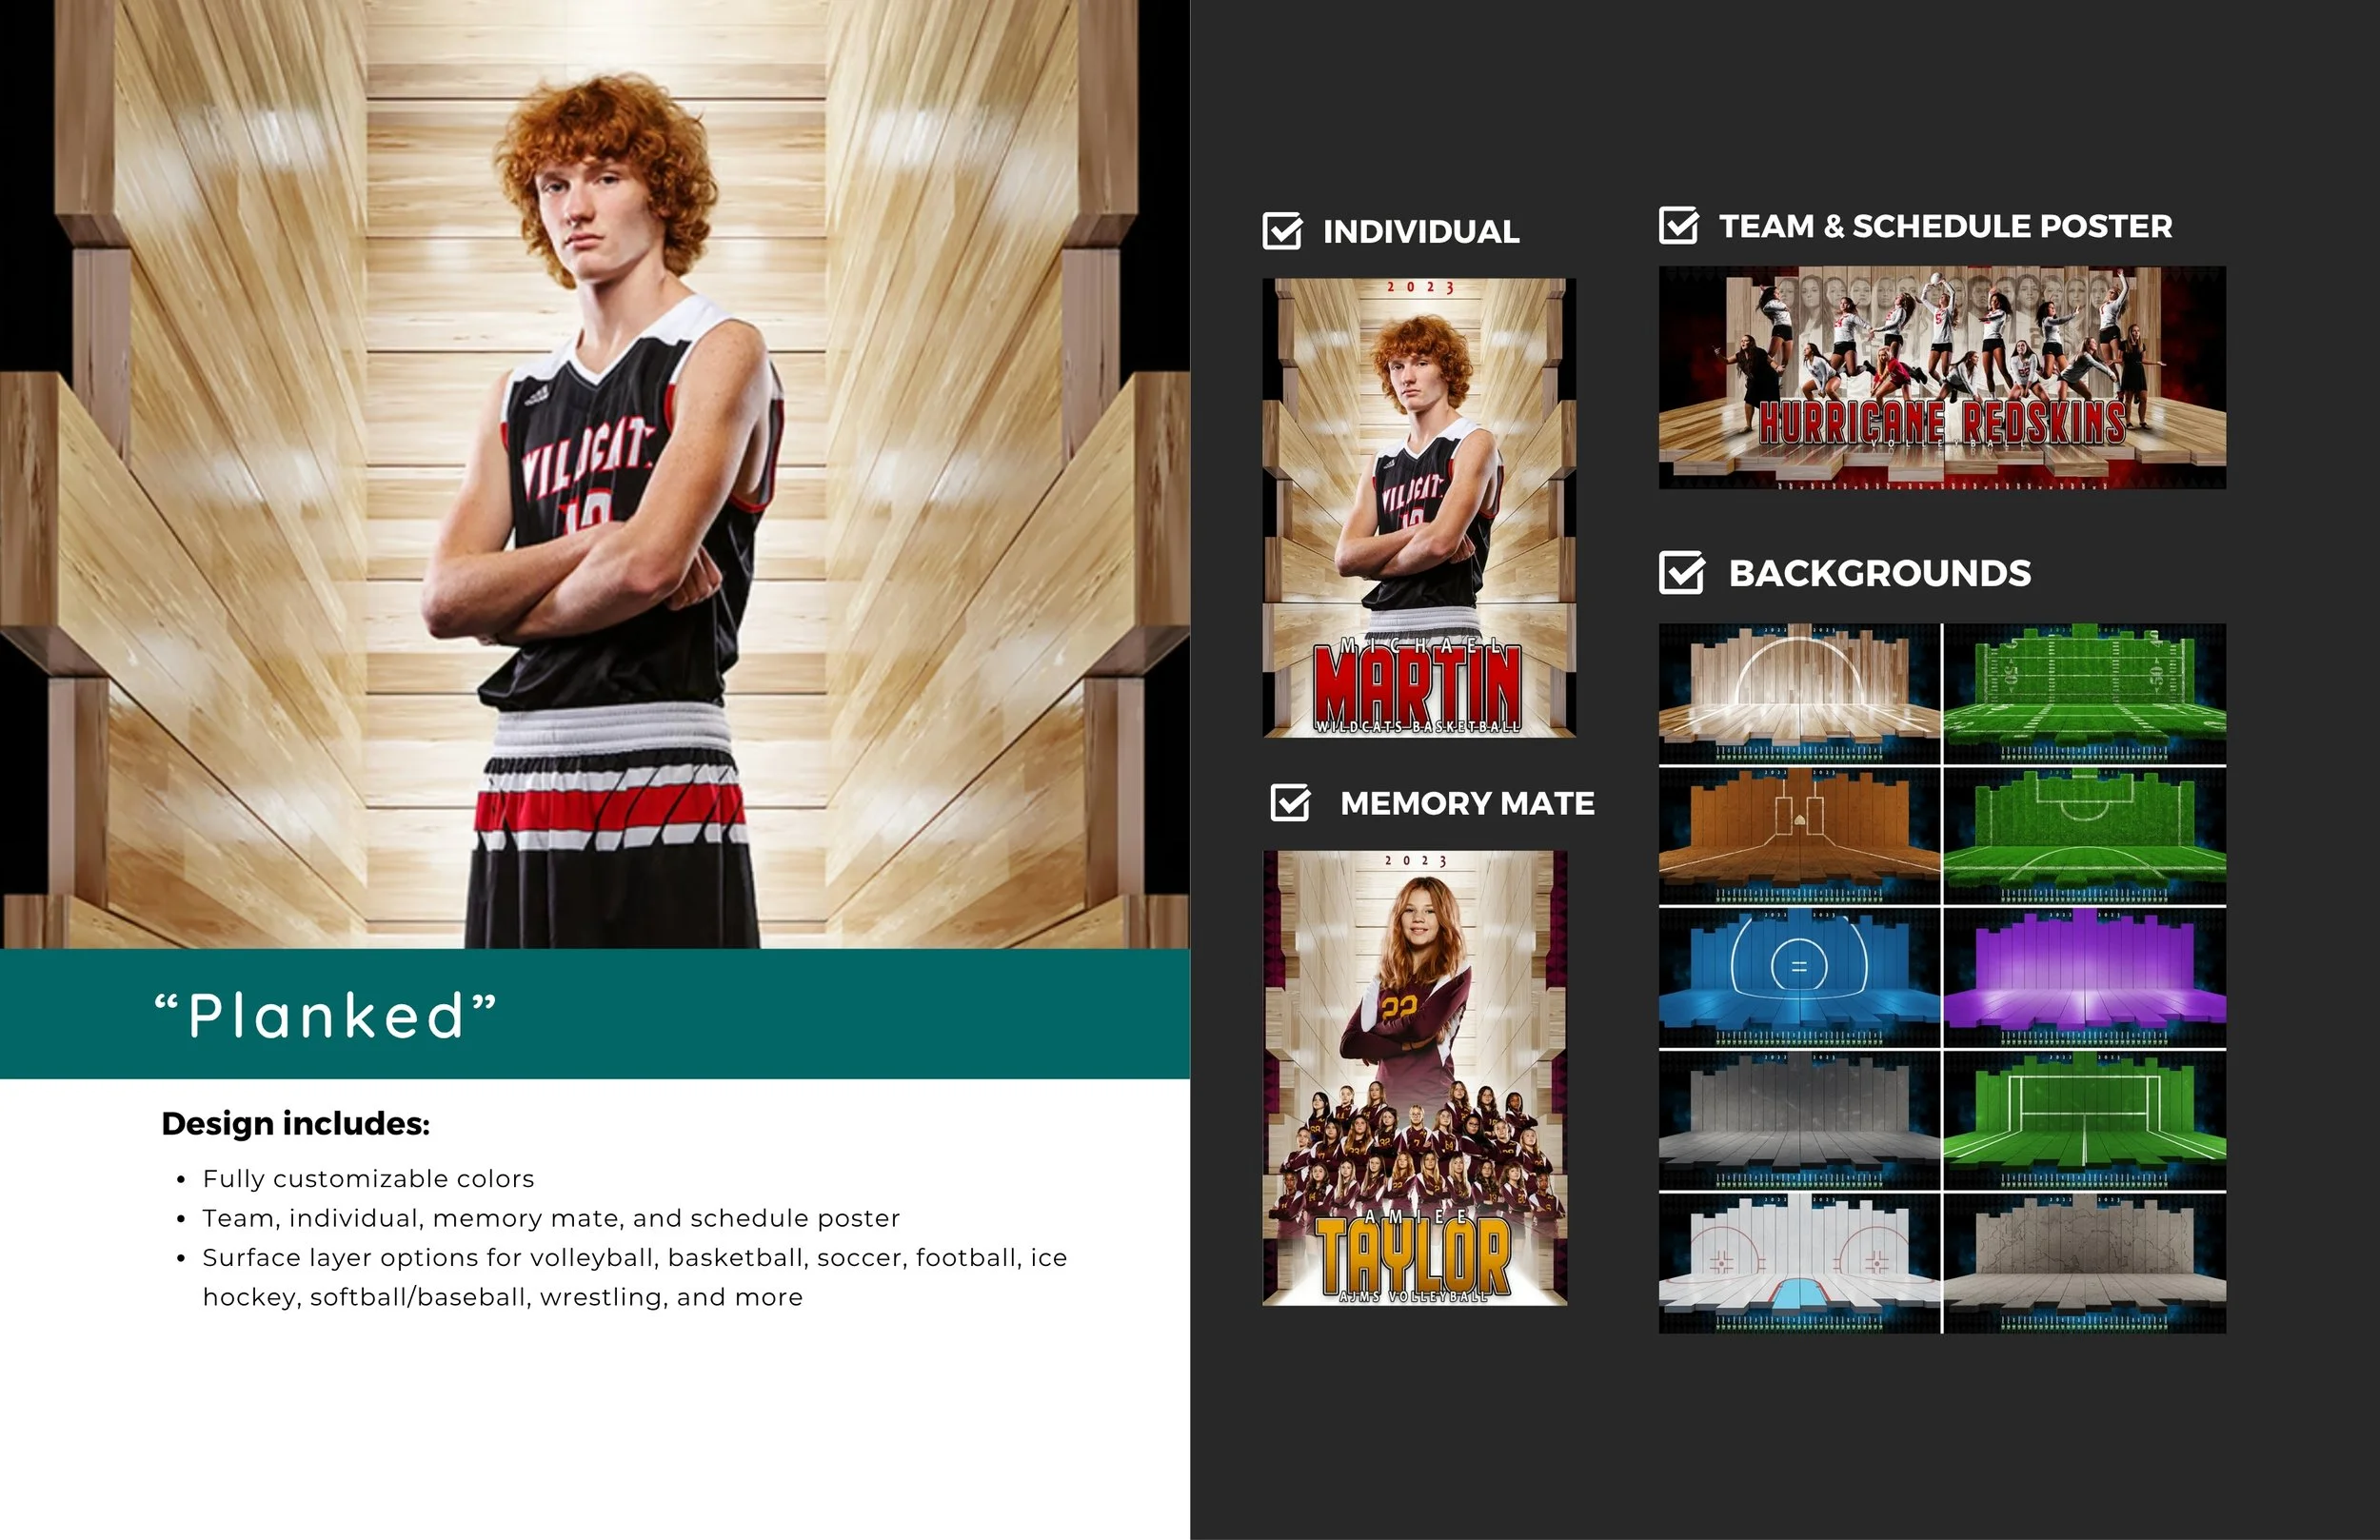Image resolution: width=2380 pixels, height=1540 pixels.
Task: Click the Team & Schedule Poster checkbox
Action: click(x=1678, y=226)
